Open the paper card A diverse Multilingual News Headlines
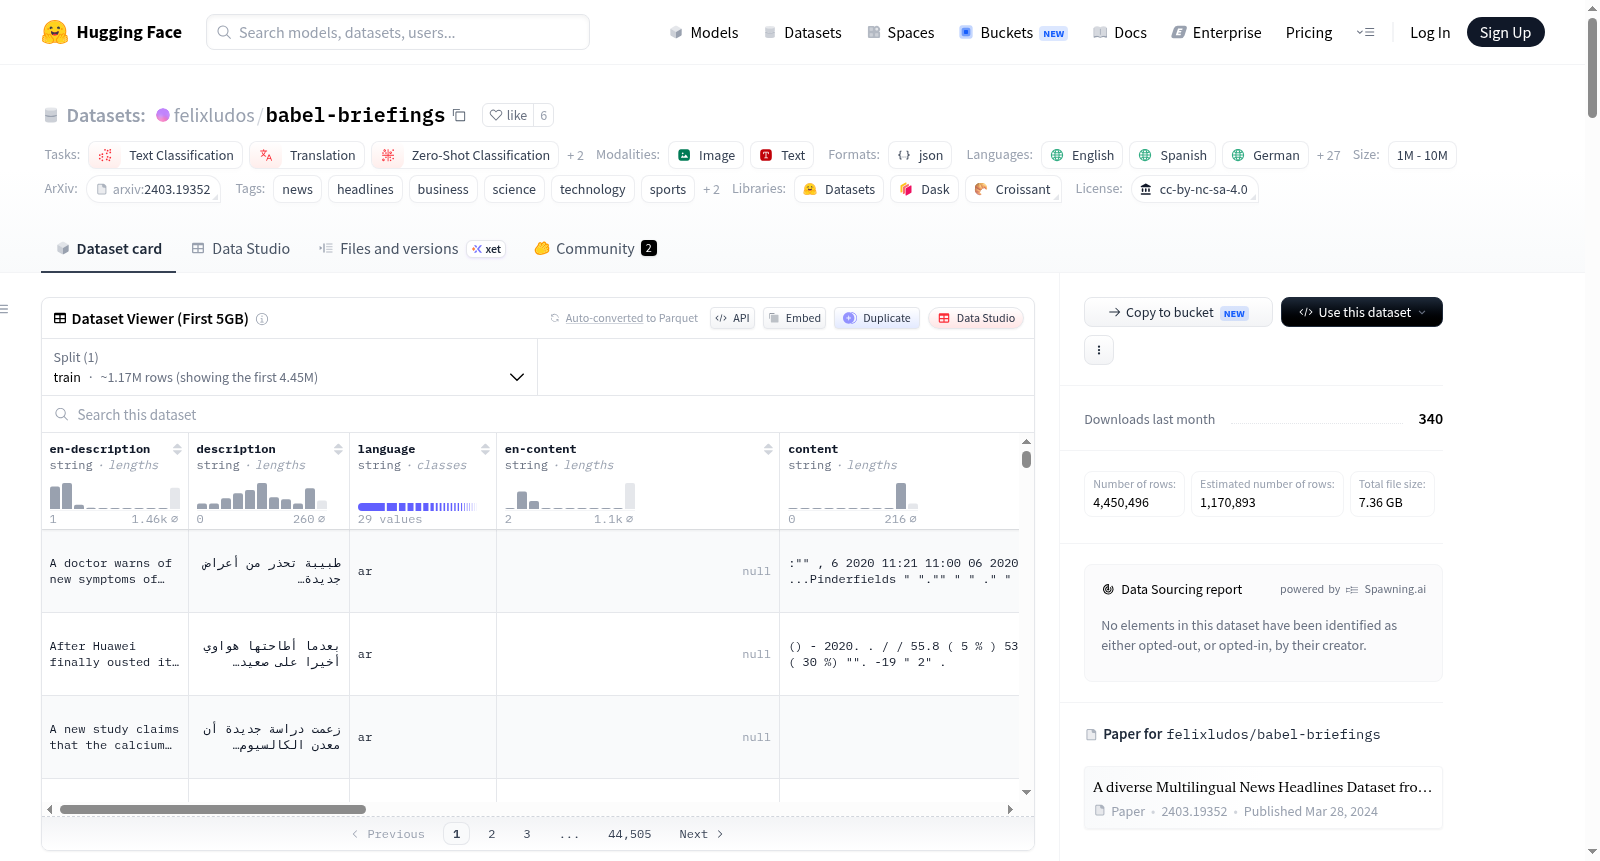 pyautogui.click(x=1262, y=798)
